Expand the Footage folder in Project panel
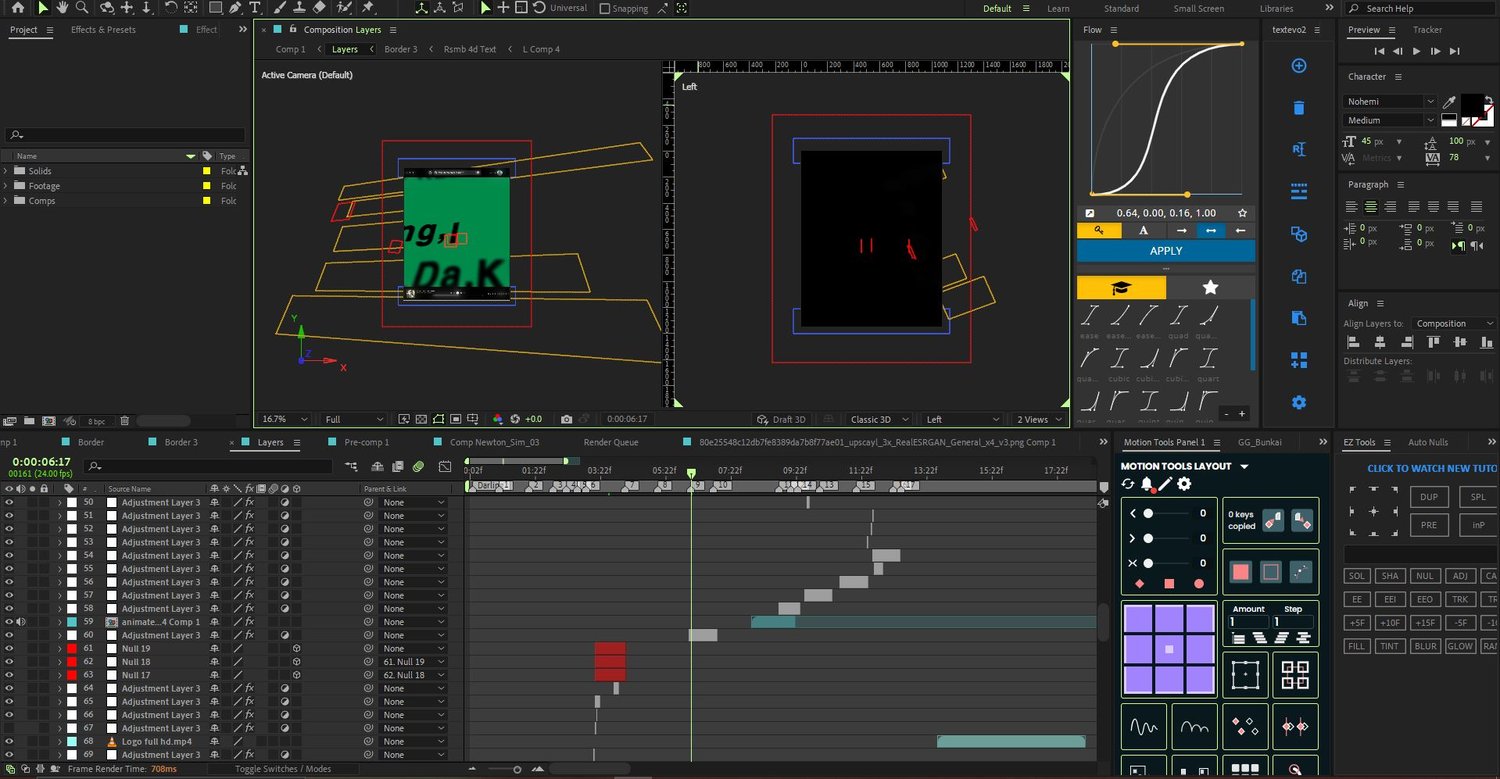The width and height of the screenshot is (1500, 779). pos(6,186)
